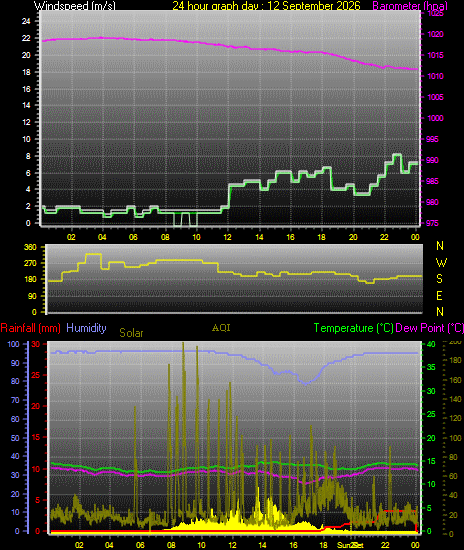Click the 1000 barometer scale value
This screenshot has height=550, width=464.
pos(435,118)
